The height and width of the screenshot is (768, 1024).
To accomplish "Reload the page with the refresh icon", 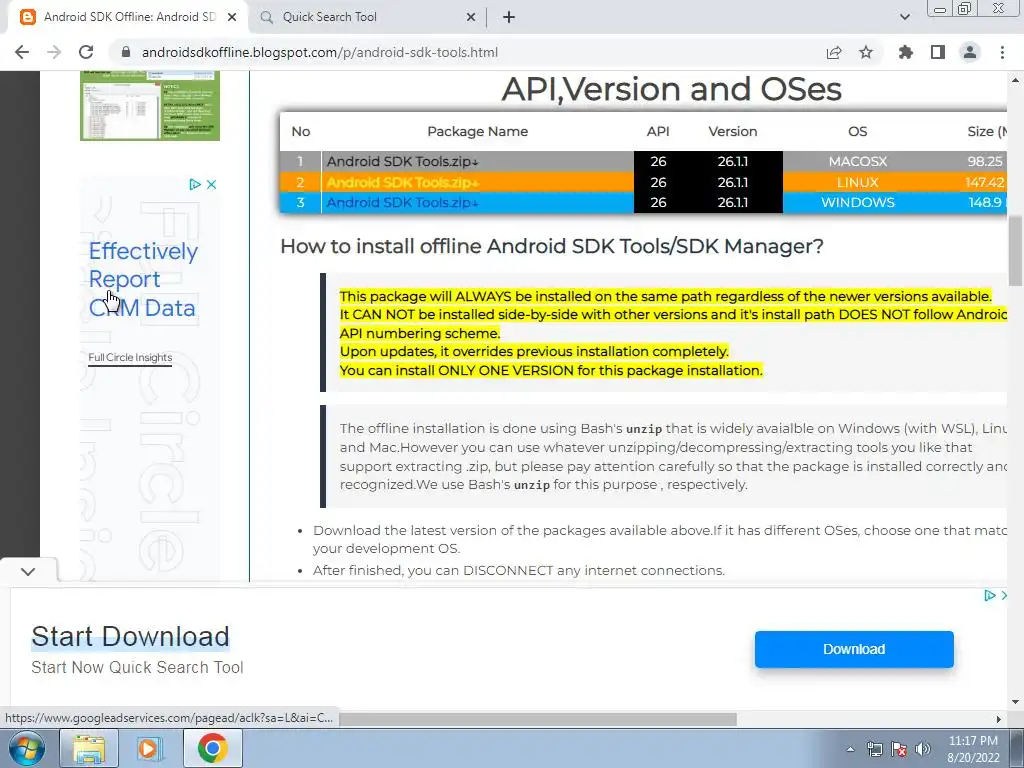I will [x=86, y=52].
